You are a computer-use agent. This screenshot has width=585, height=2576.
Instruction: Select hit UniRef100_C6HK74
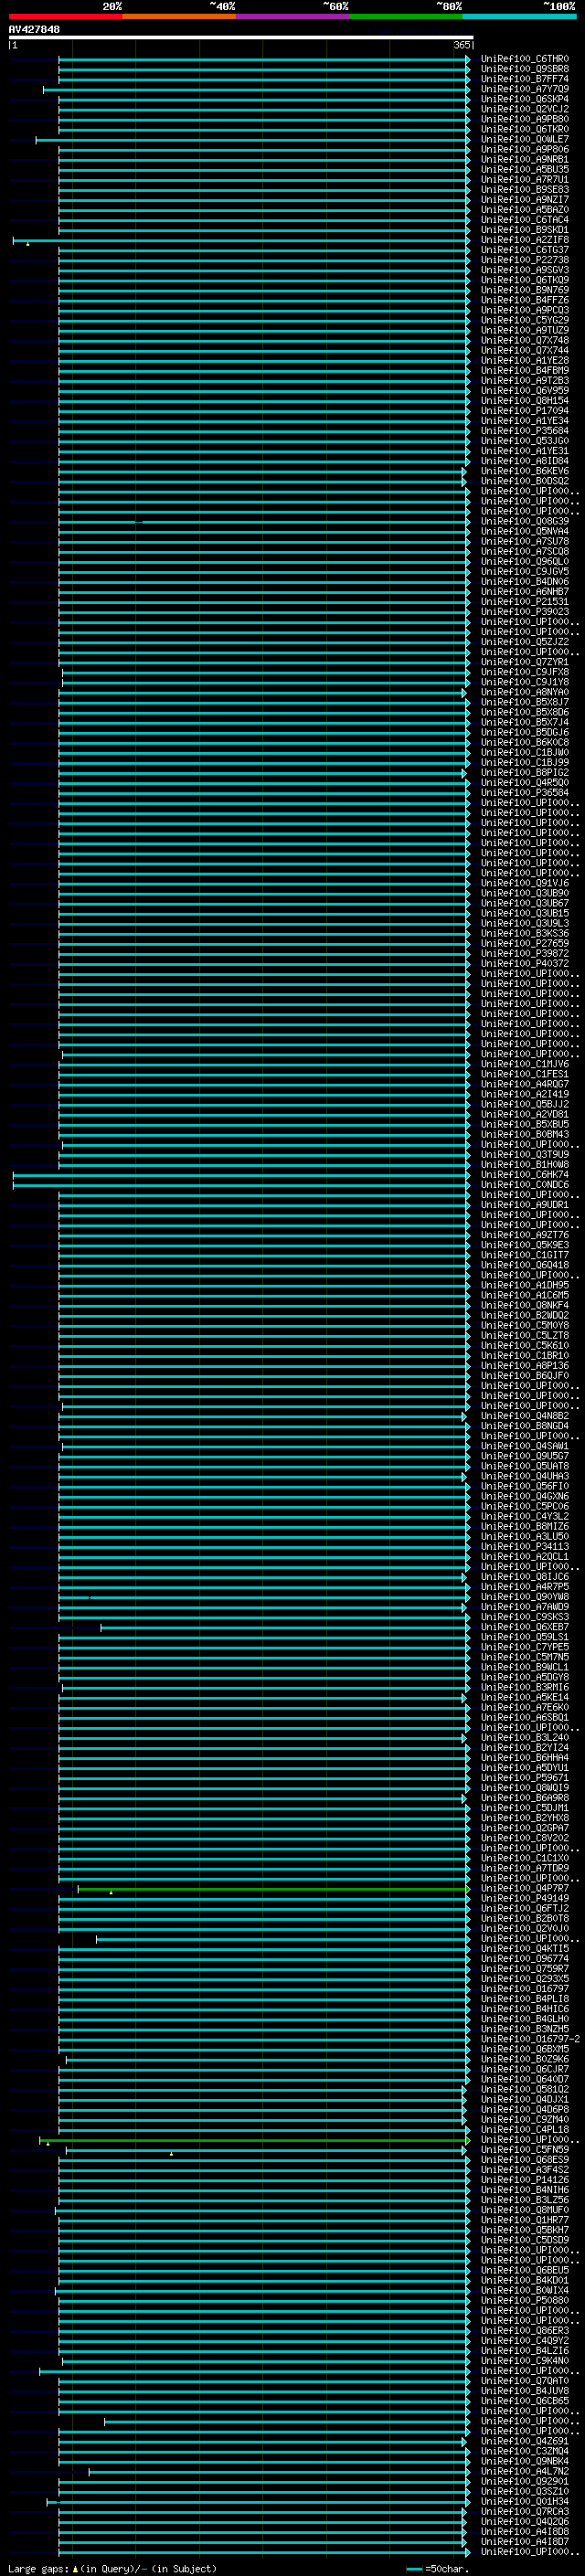(x=525, y=1174)
